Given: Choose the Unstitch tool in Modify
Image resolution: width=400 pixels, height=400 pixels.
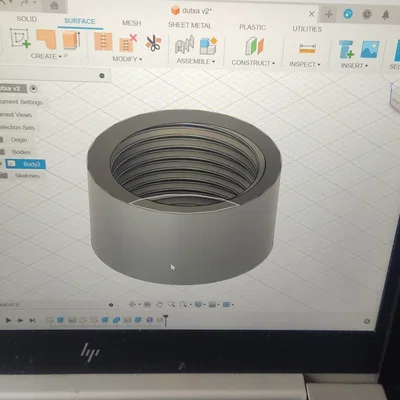Looking at the screenshot, I should (128, 43).
